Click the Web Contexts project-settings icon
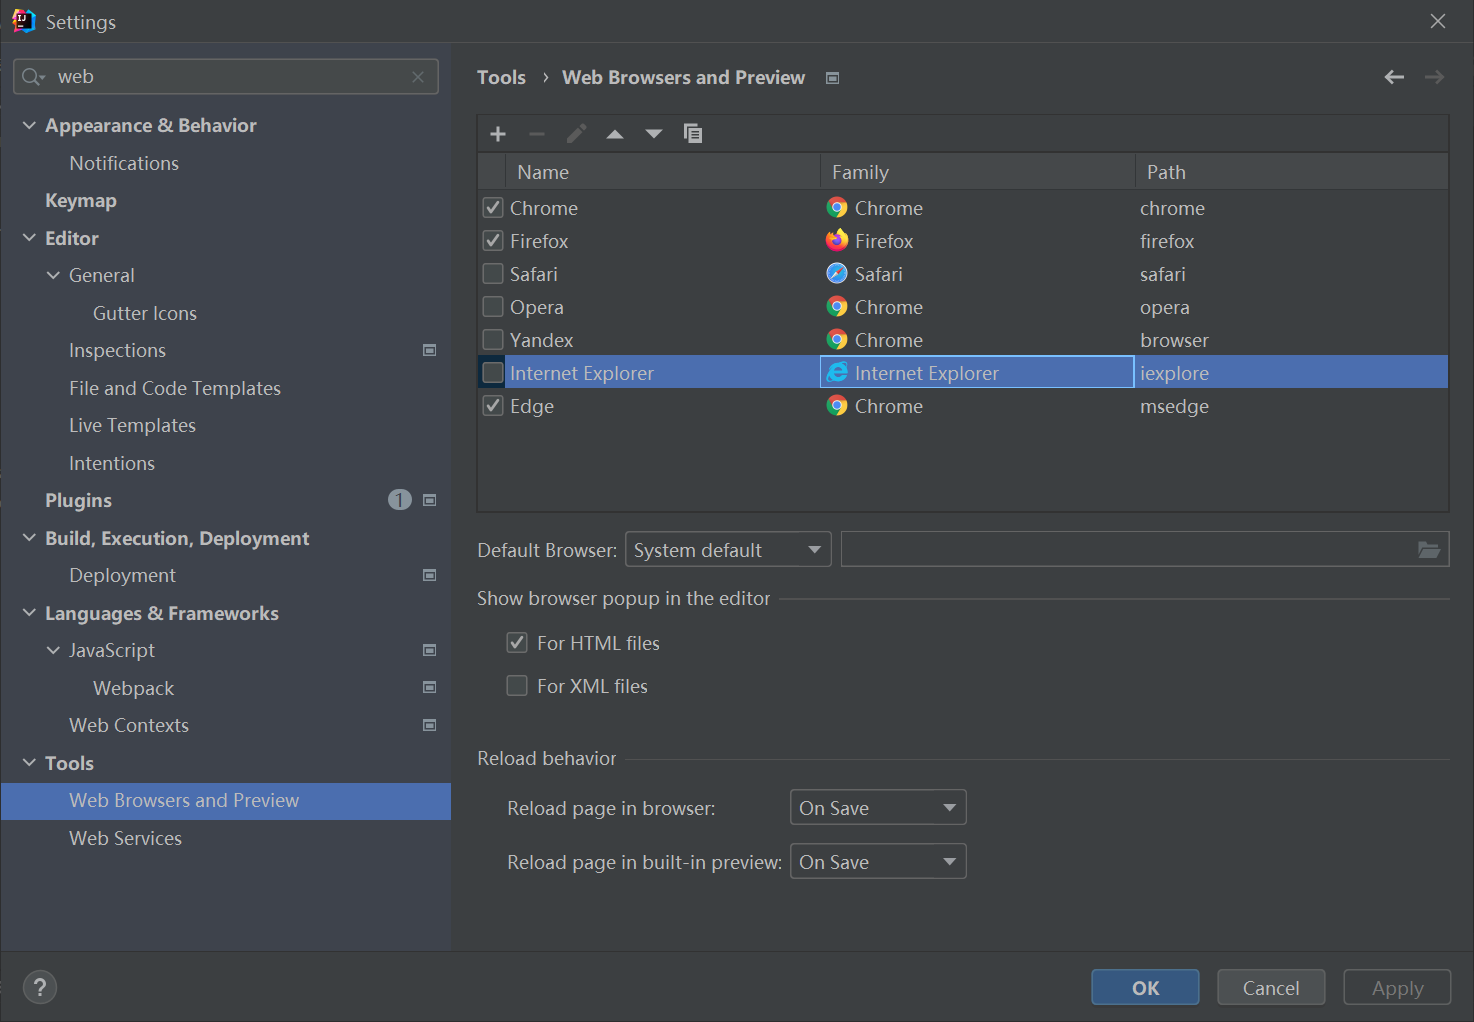 (x=430, y=725)
